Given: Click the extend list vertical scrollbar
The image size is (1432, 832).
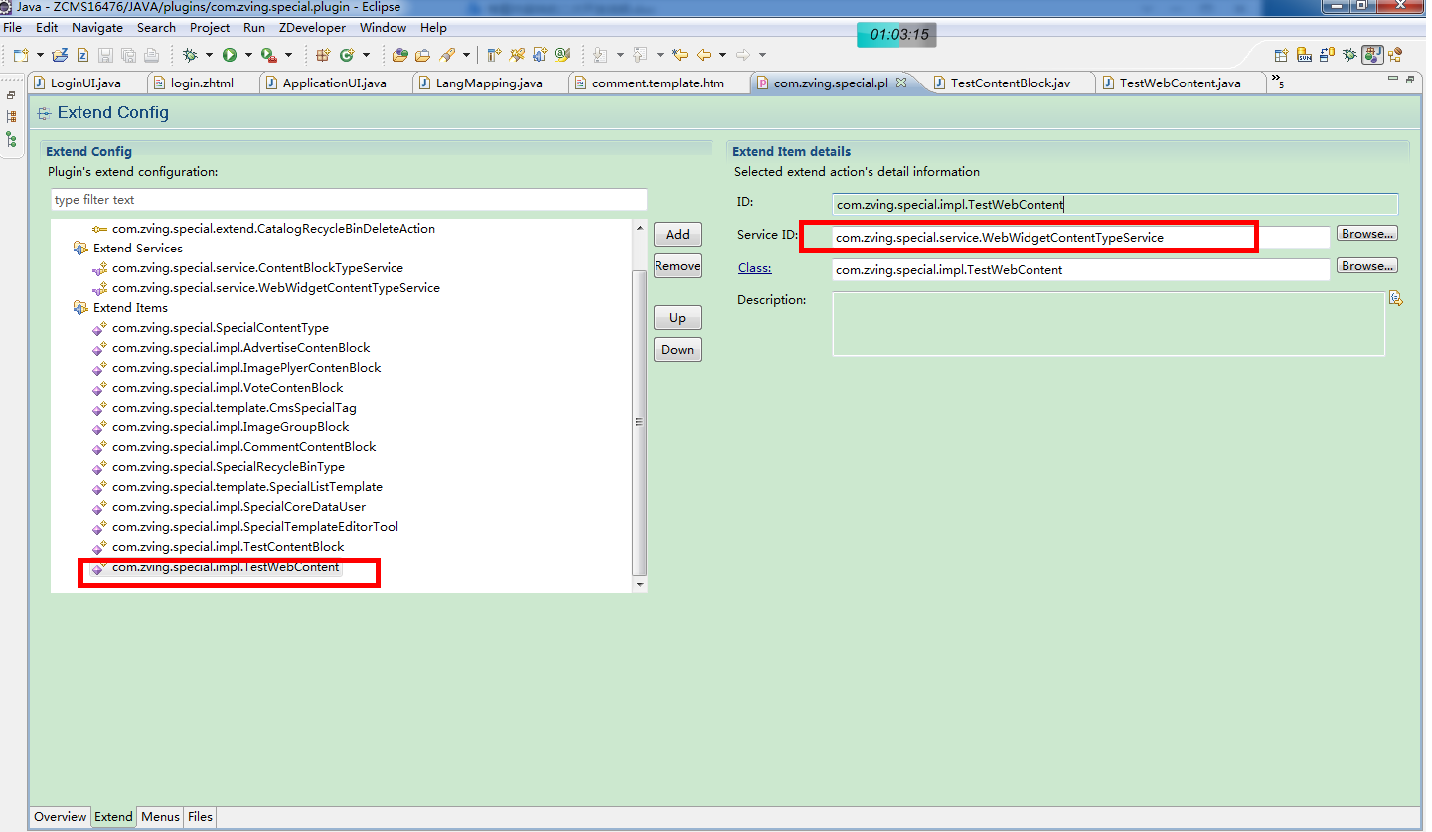Looking at the screenshot, I should point(639,420).
